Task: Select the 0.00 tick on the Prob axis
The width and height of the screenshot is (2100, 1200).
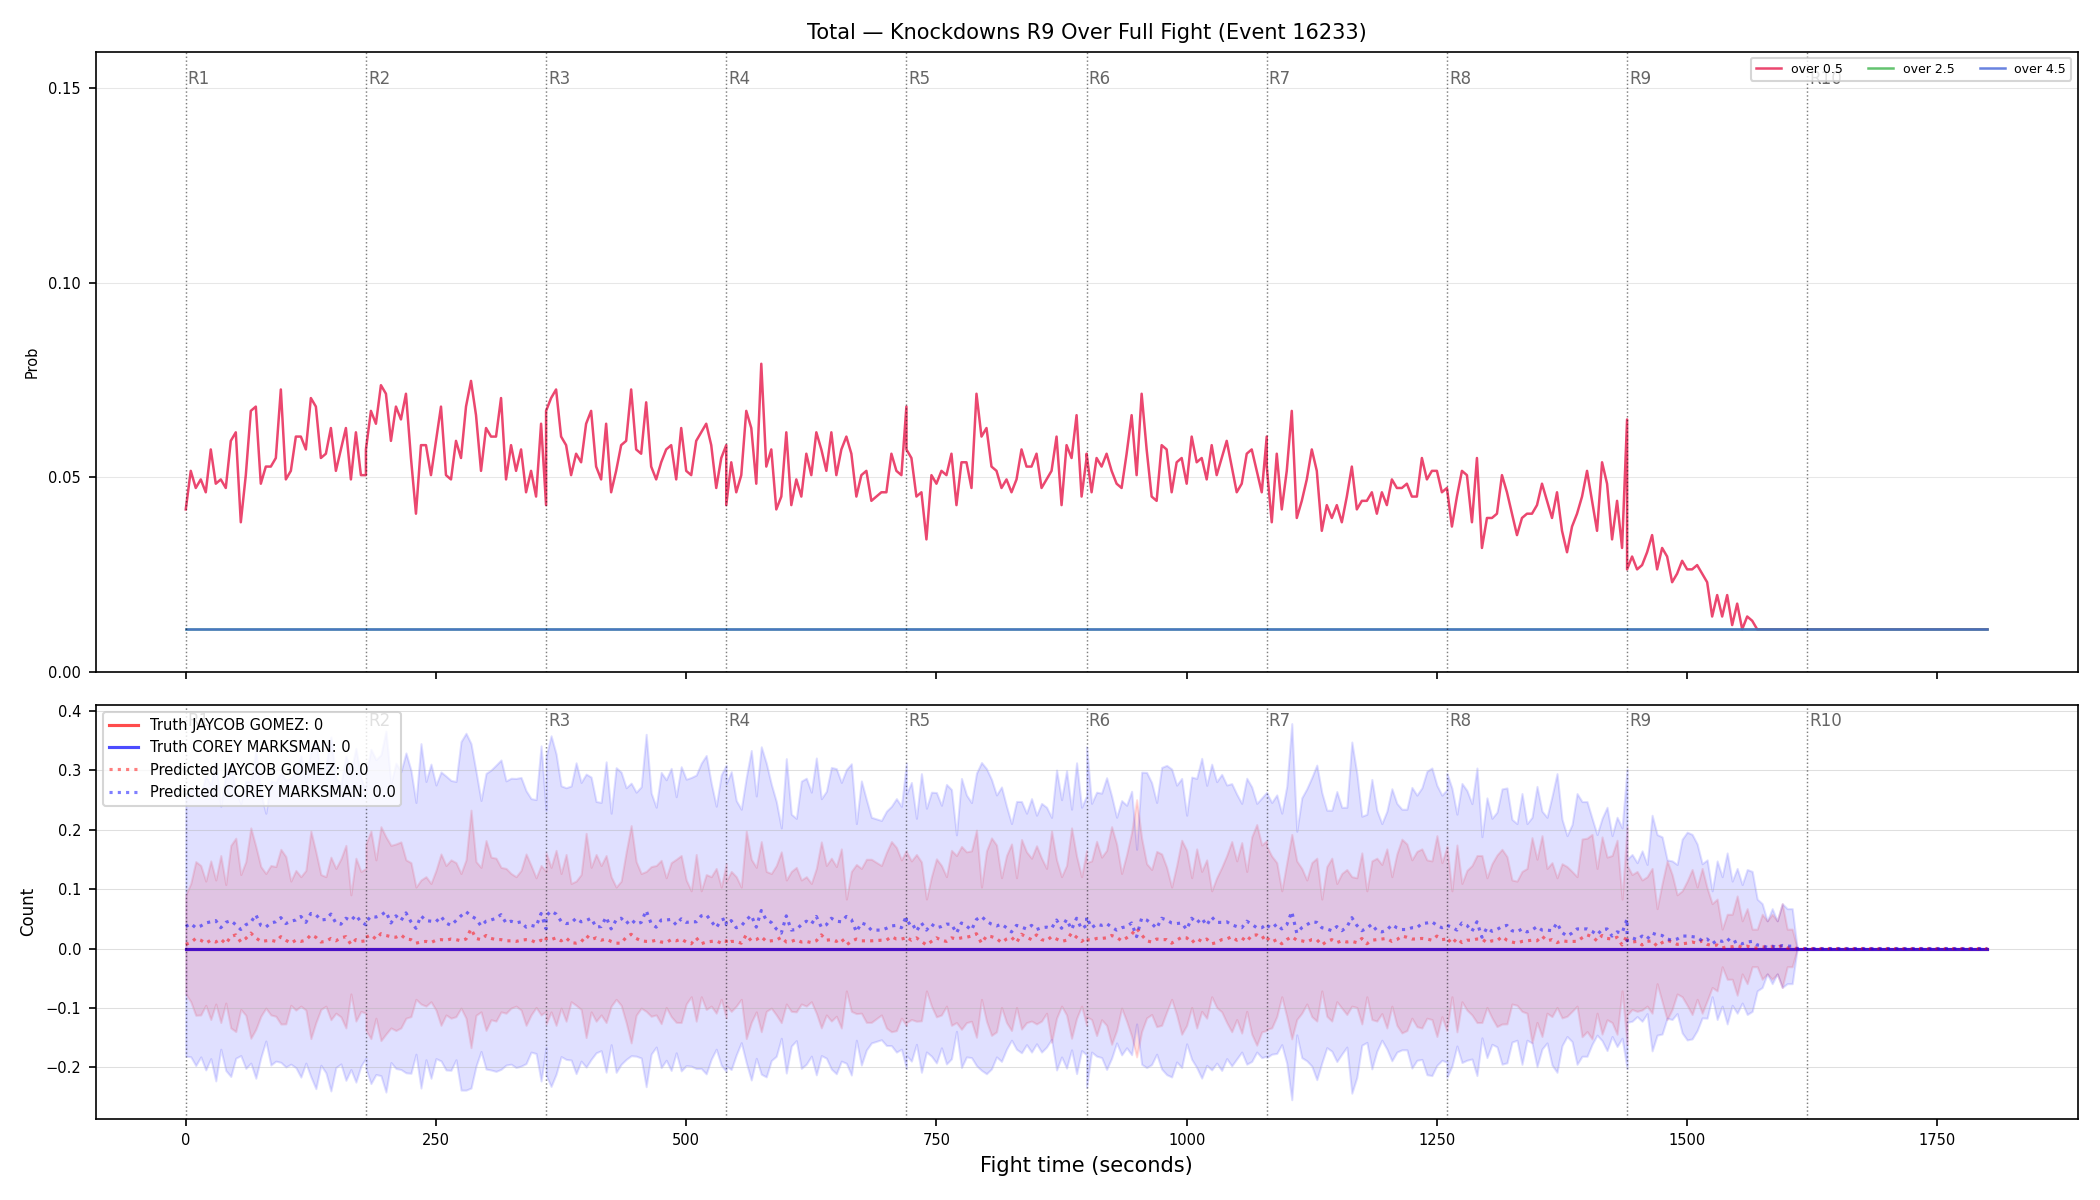Action: coord(65,672)
